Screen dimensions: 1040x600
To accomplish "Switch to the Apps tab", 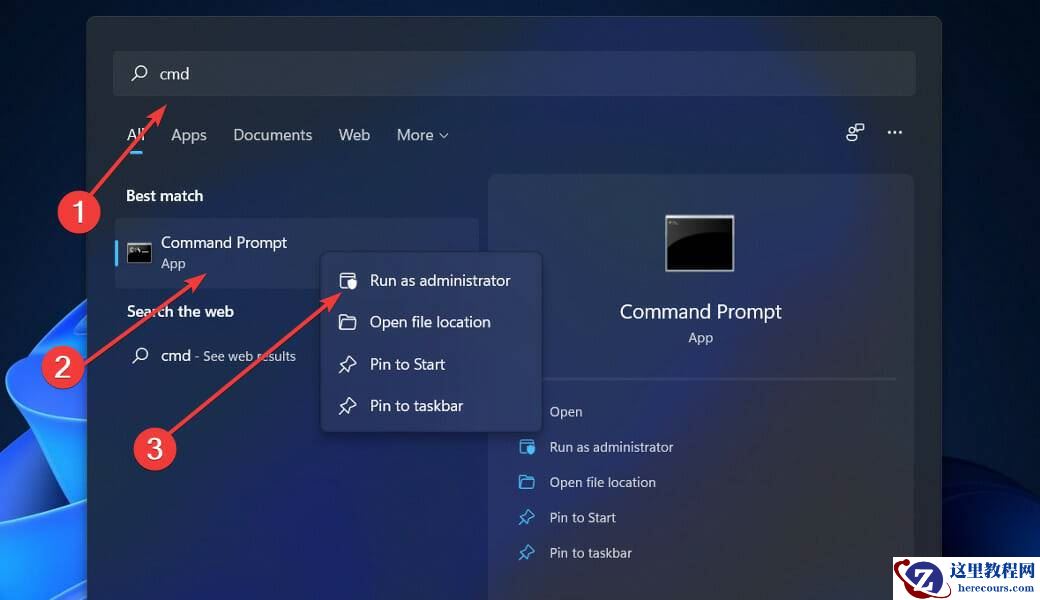I will tap(189, 135).
